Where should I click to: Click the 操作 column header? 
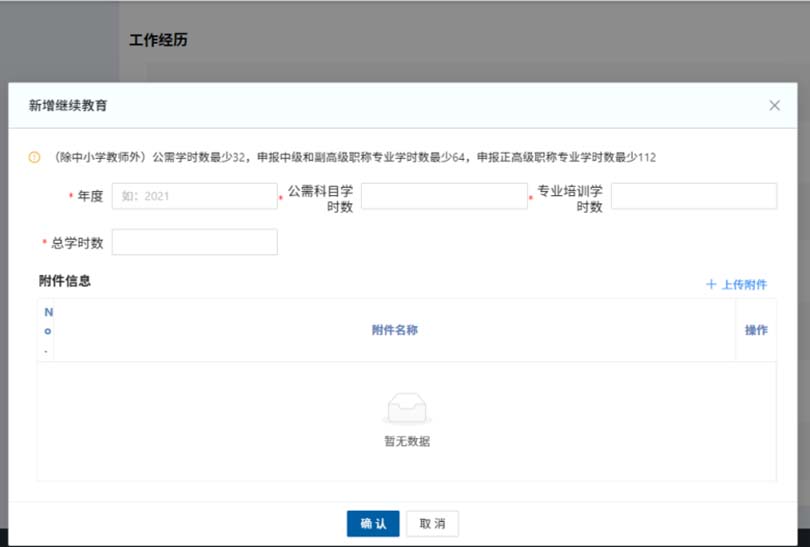756,330
